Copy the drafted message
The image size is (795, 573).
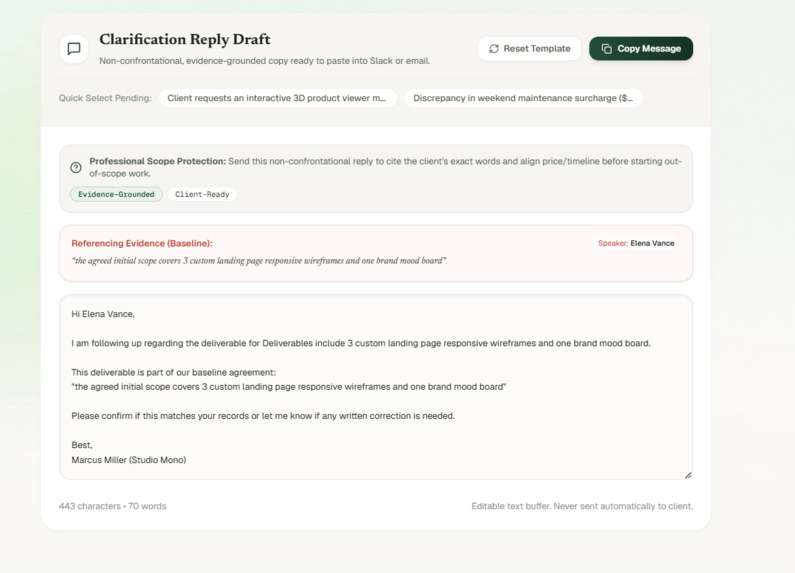pos(641,49)
